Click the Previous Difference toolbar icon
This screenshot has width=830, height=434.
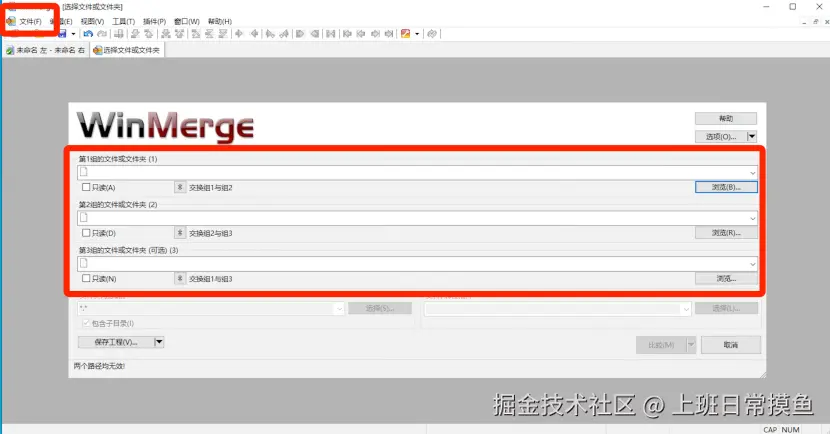point(149,34)
